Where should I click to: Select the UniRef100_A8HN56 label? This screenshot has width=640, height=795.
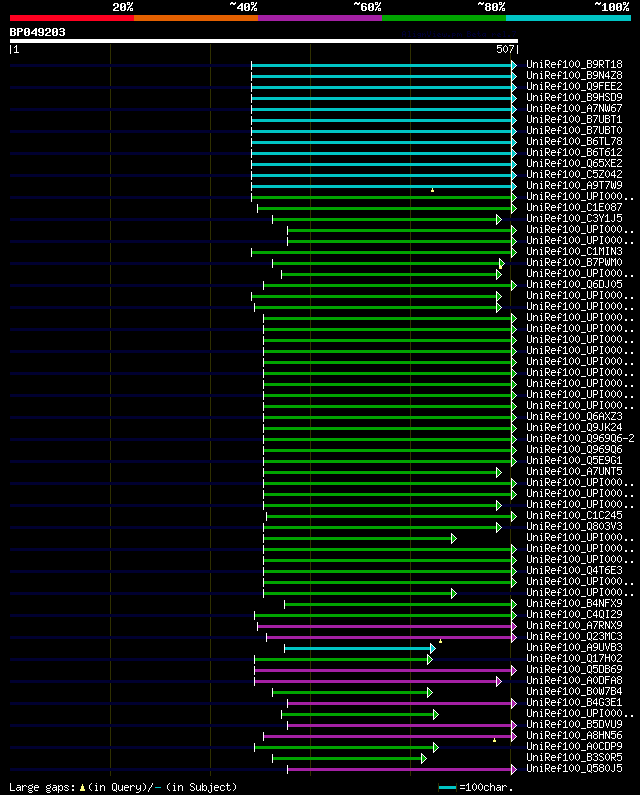[574, 736]
